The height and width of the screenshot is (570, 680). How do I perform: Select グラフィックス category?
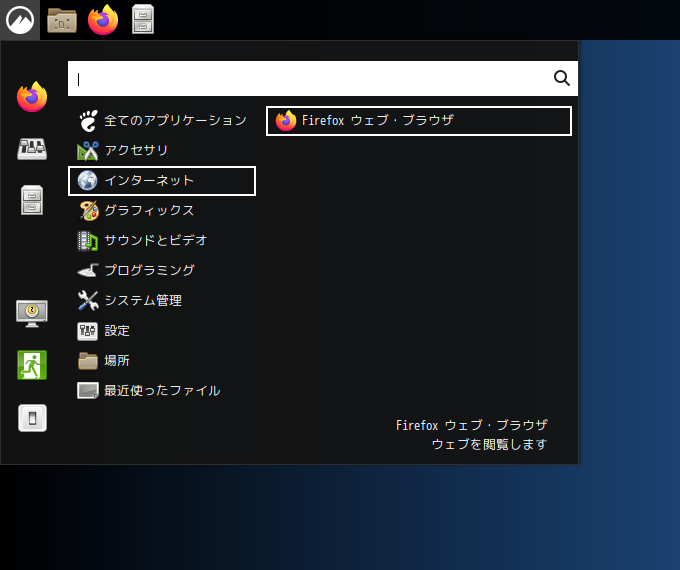point(162,211)
